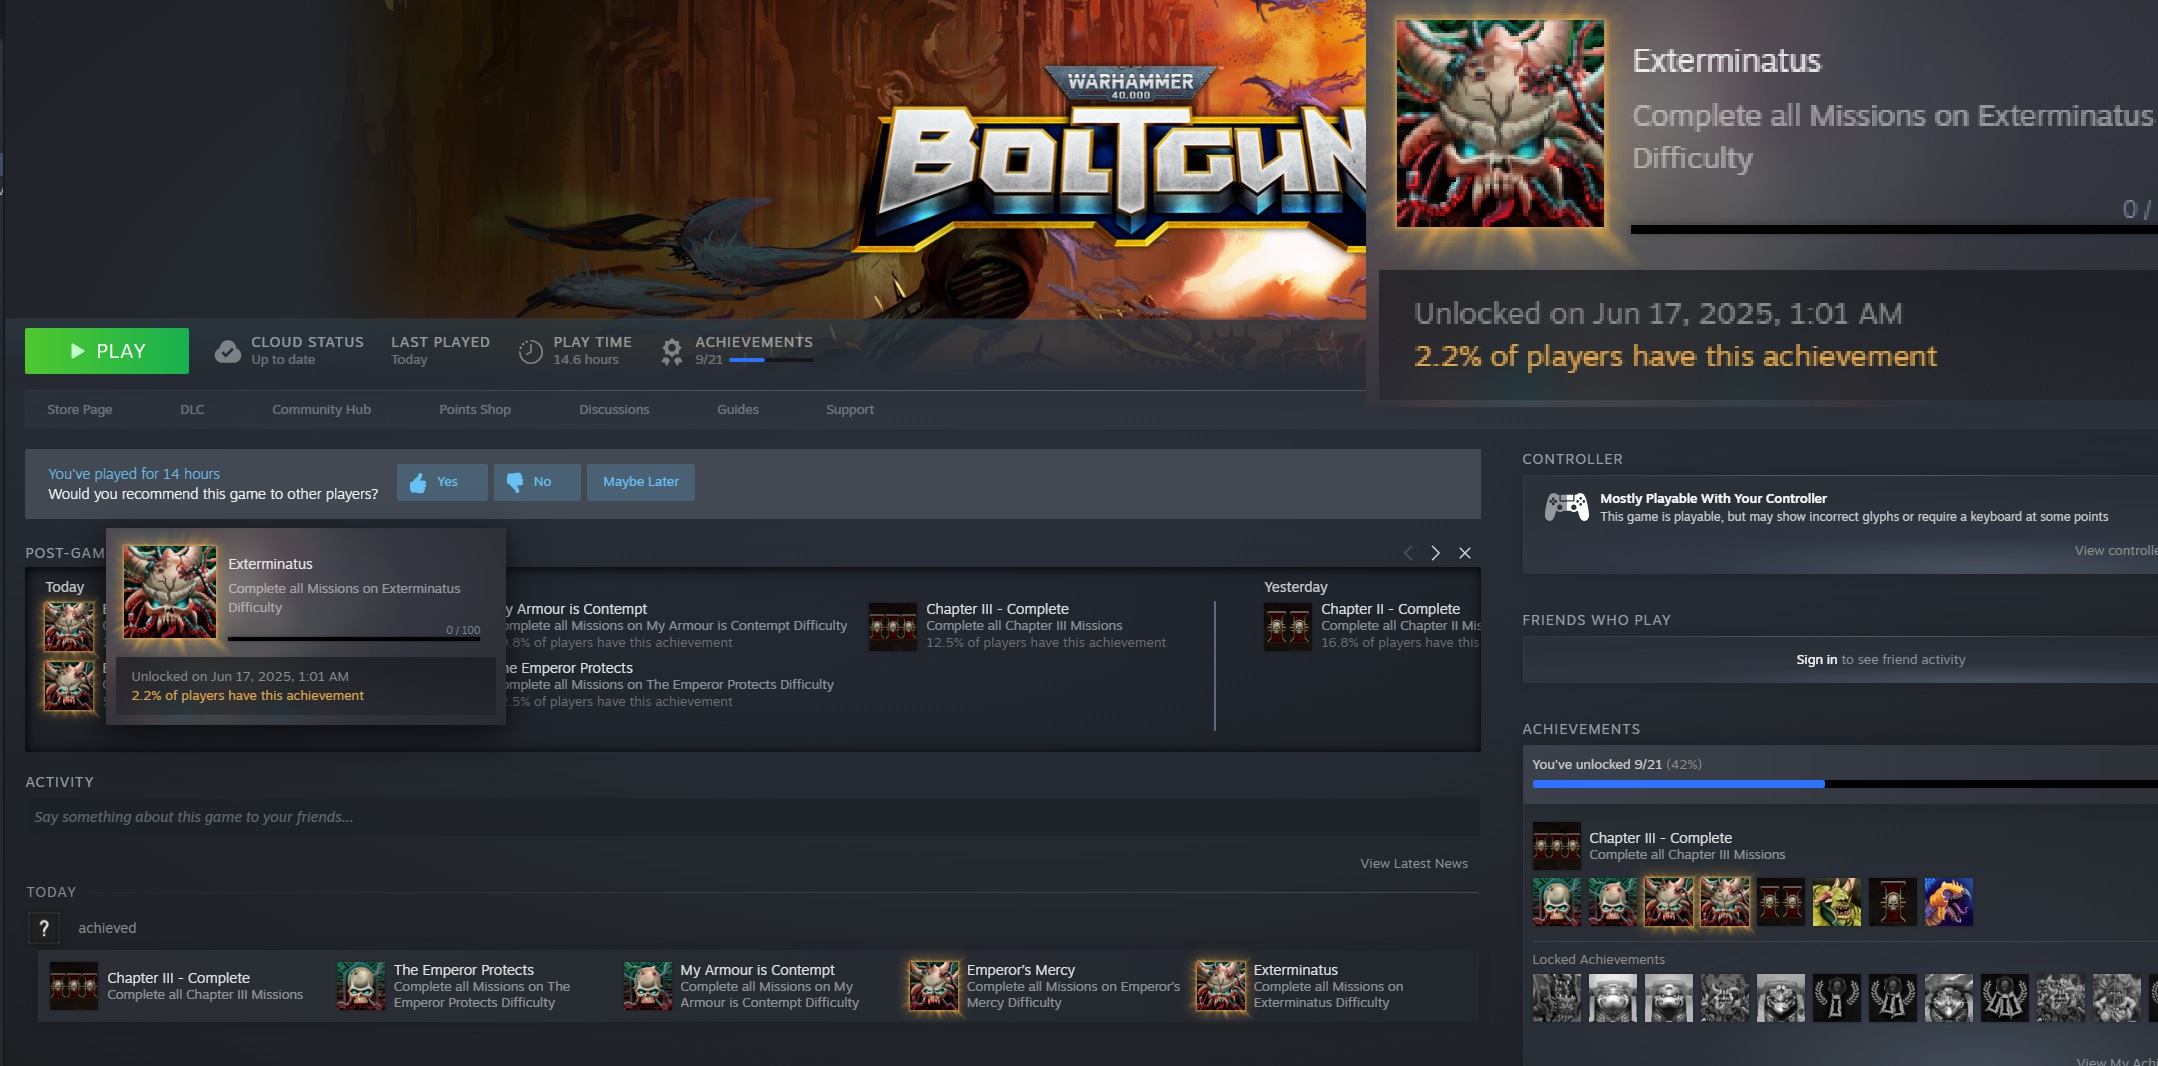Click Chapter III - Complete icon in Today activity

coord(74,986)
